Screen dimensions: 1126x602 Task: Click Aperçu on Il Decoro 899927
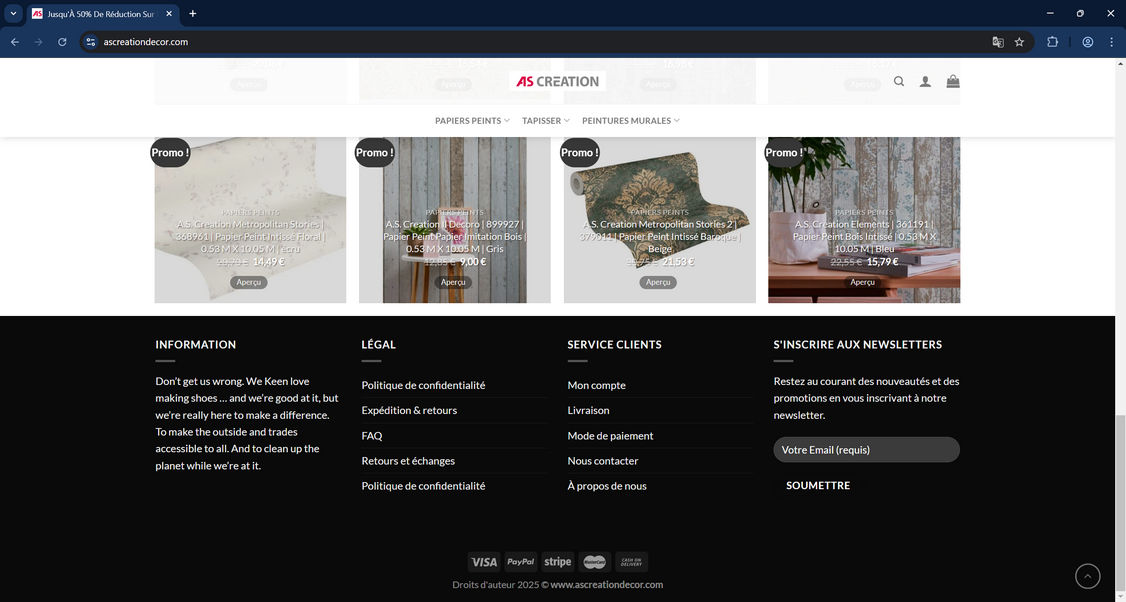453,282
